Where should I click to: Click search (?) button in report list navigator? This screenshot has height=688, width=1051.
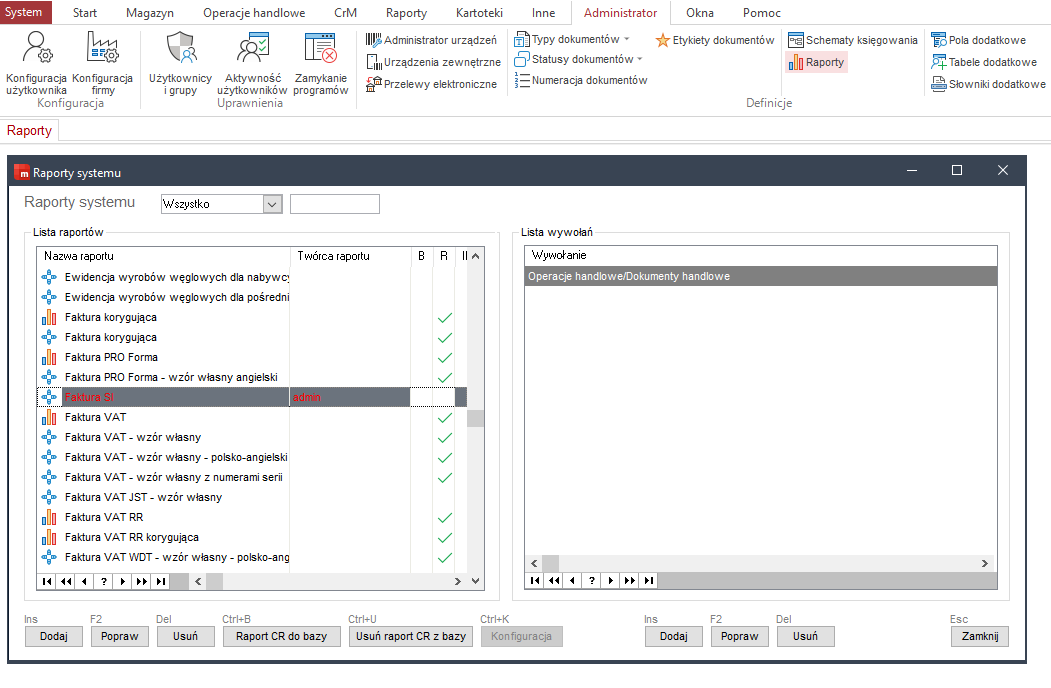point(104,581)
